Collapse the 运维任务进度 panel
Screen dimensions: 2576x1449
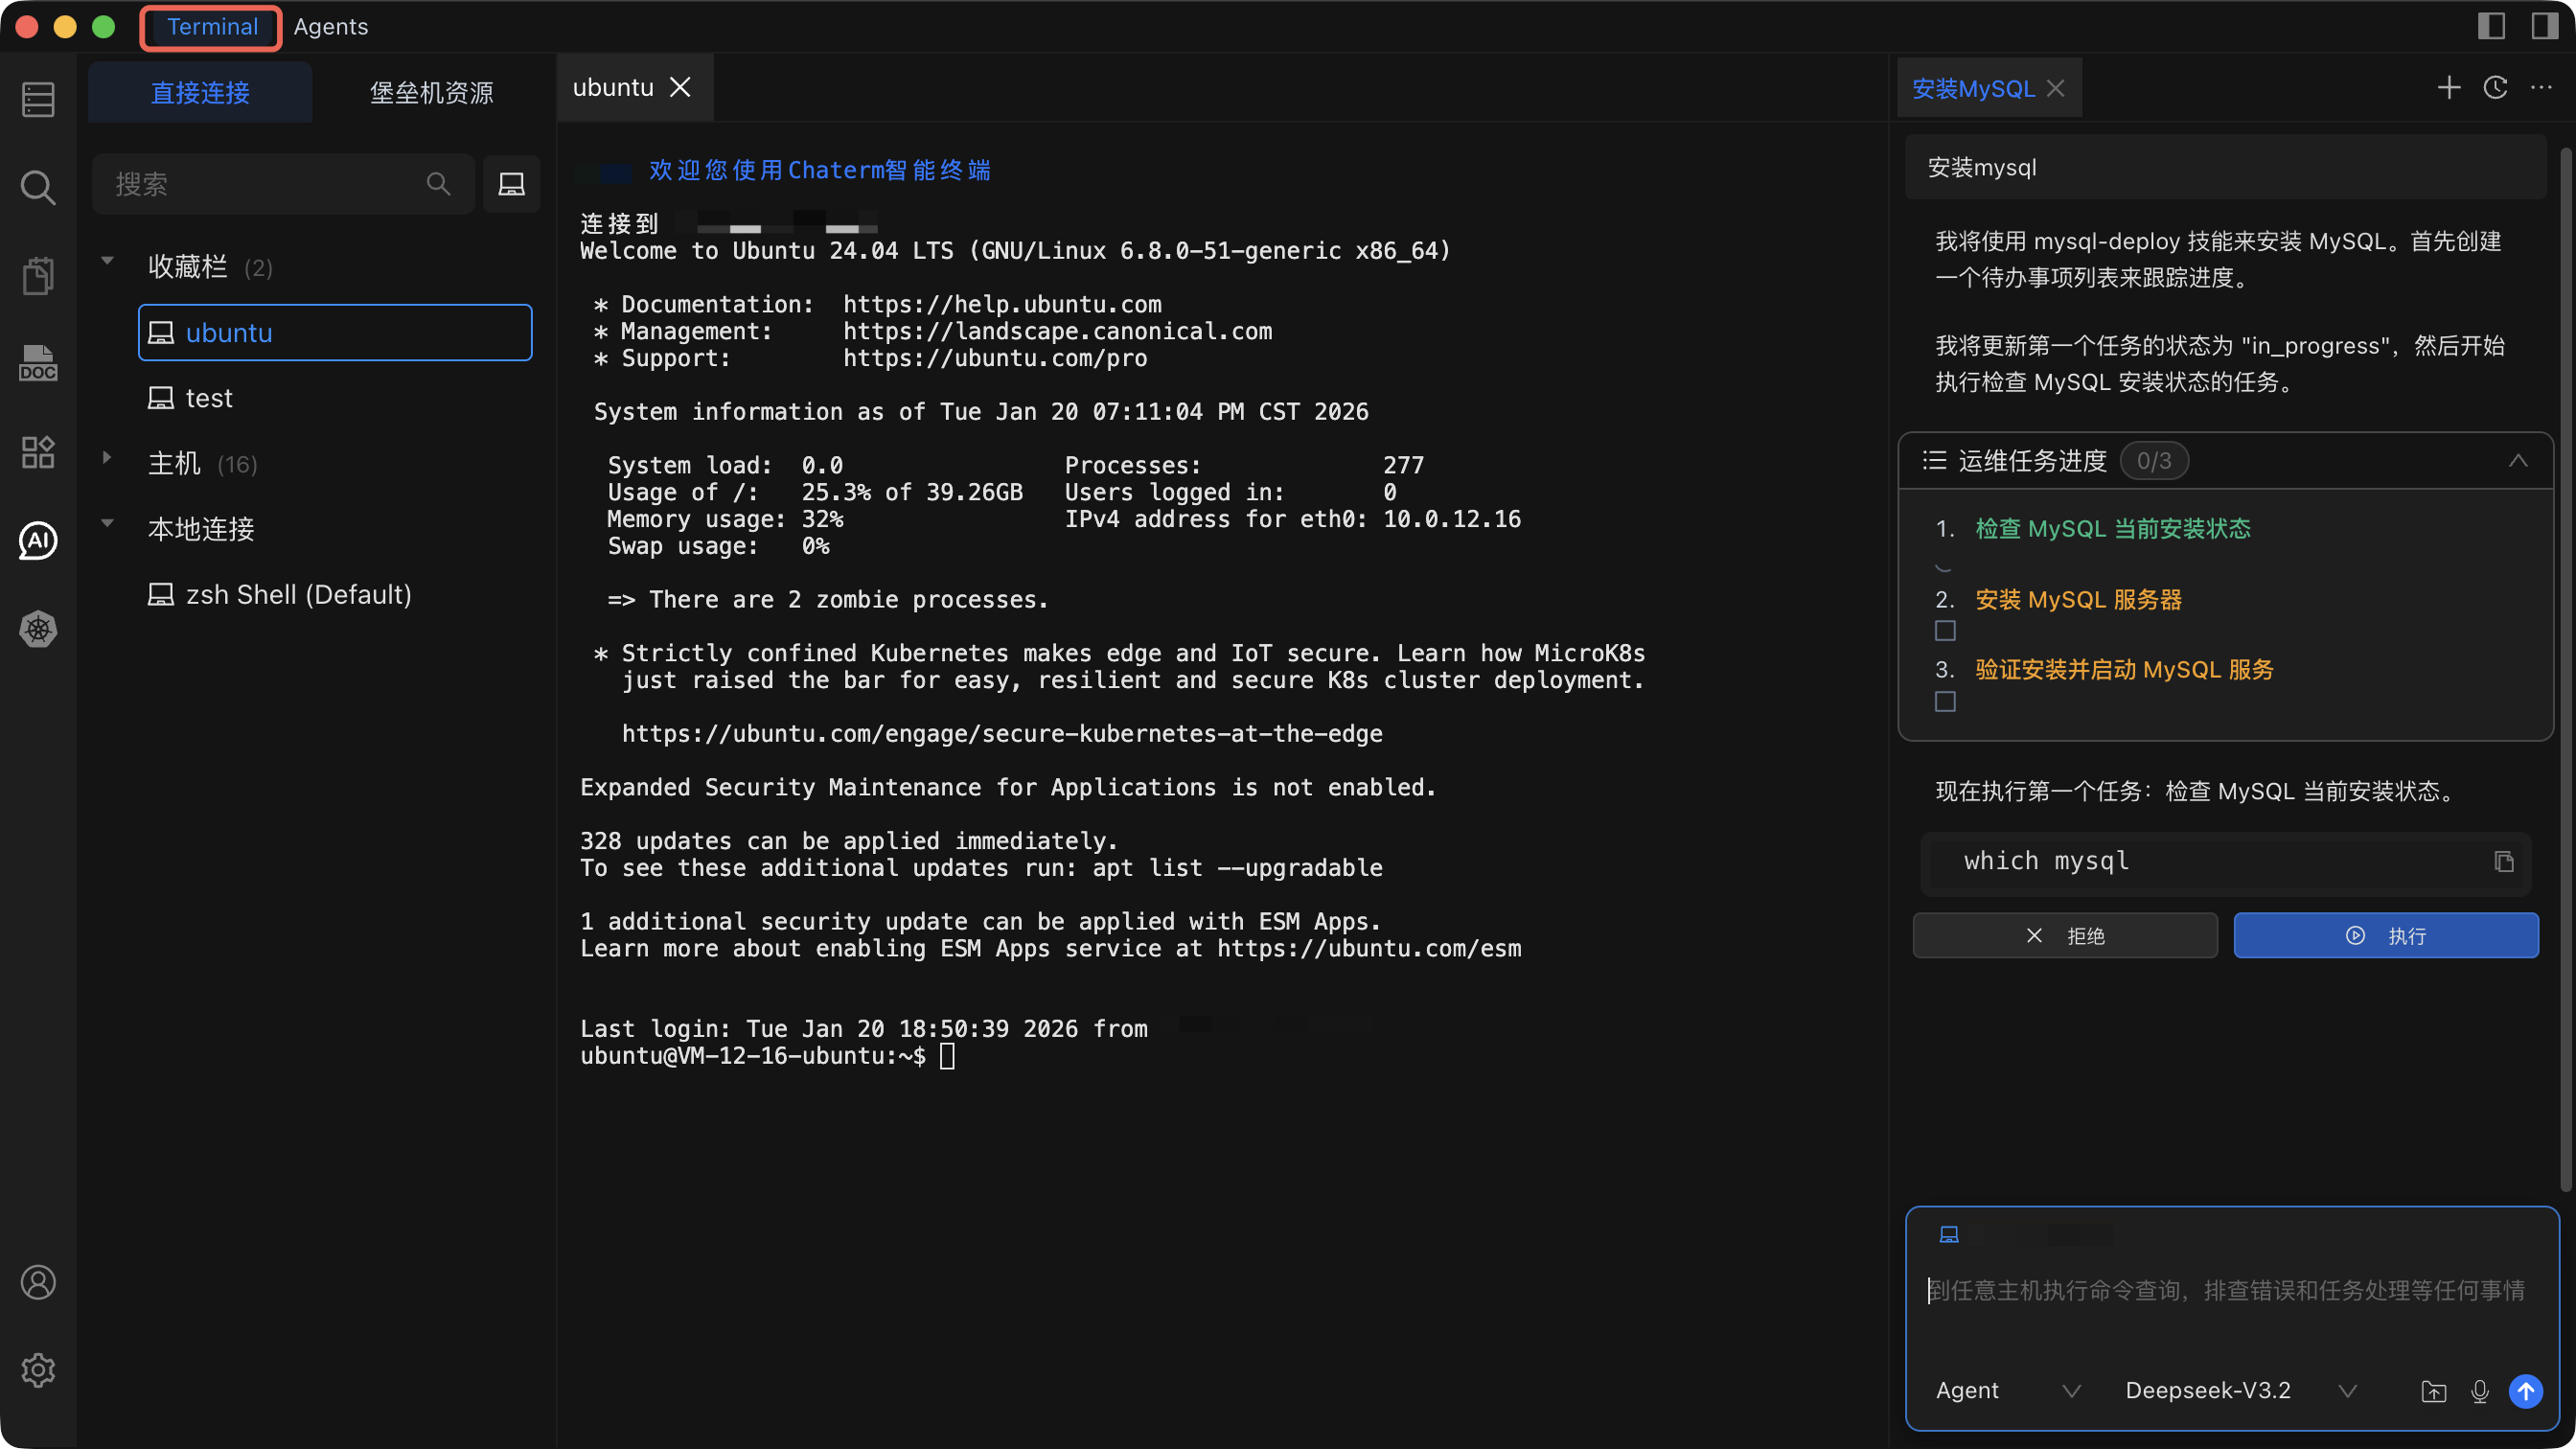(2517, 461)
